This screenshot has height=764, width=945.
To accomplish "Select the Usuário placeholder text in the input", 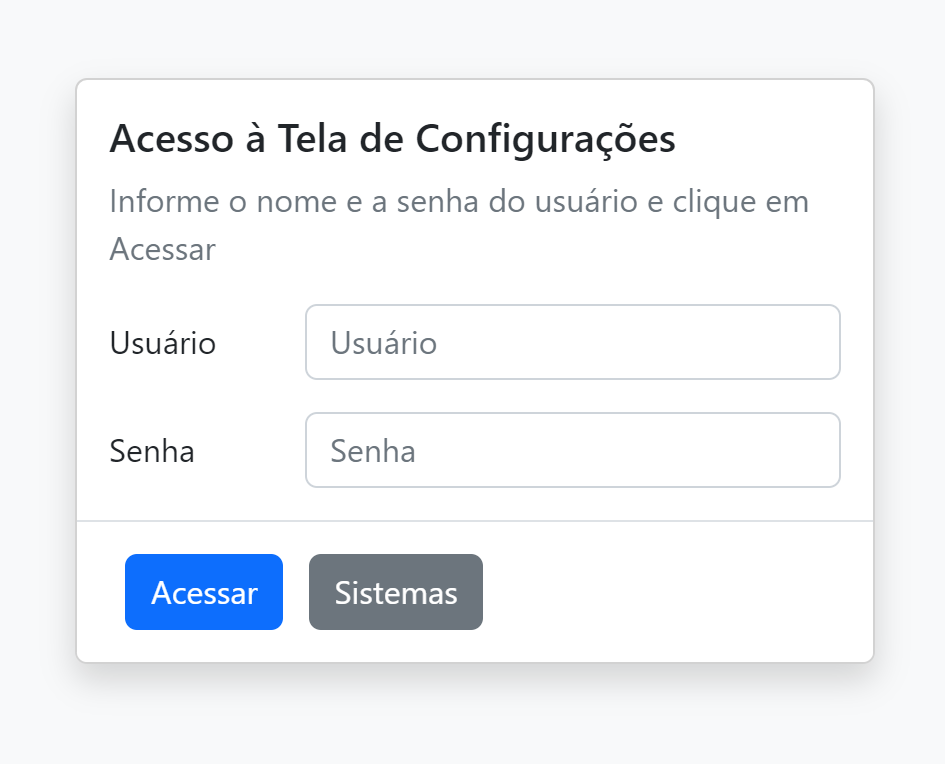I will coord(384,343).
